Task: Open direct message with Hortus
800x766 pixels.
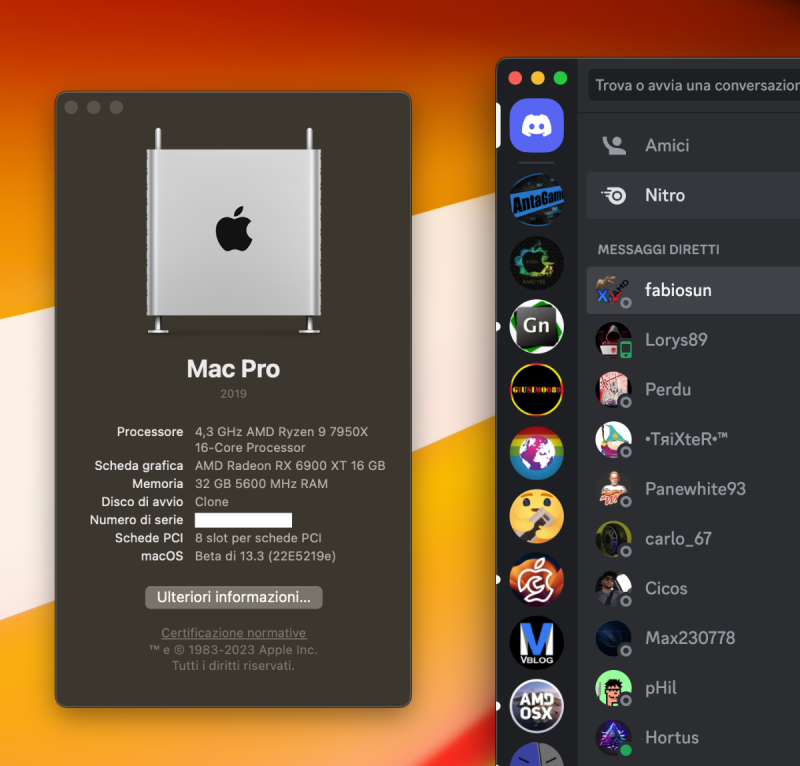Action: pyautogui.click(x=693, y=737)
